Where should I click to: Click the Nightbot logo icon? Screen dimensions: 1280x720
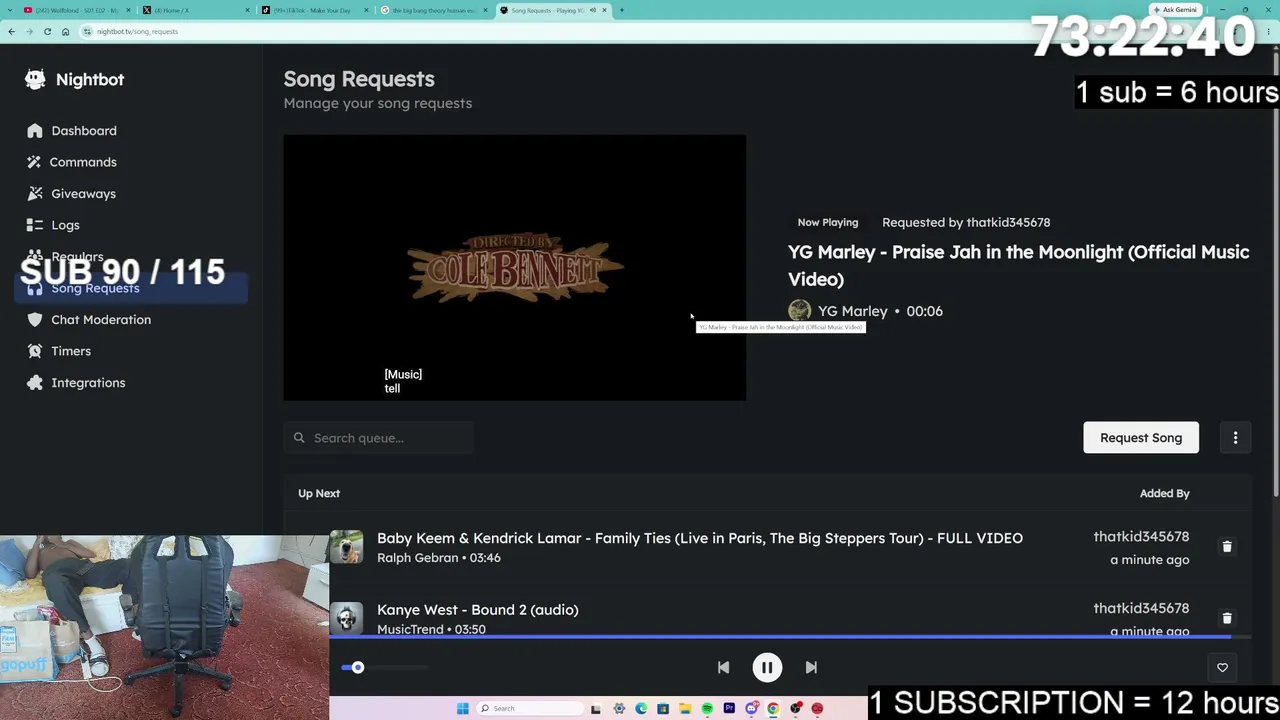coord(35,79)
